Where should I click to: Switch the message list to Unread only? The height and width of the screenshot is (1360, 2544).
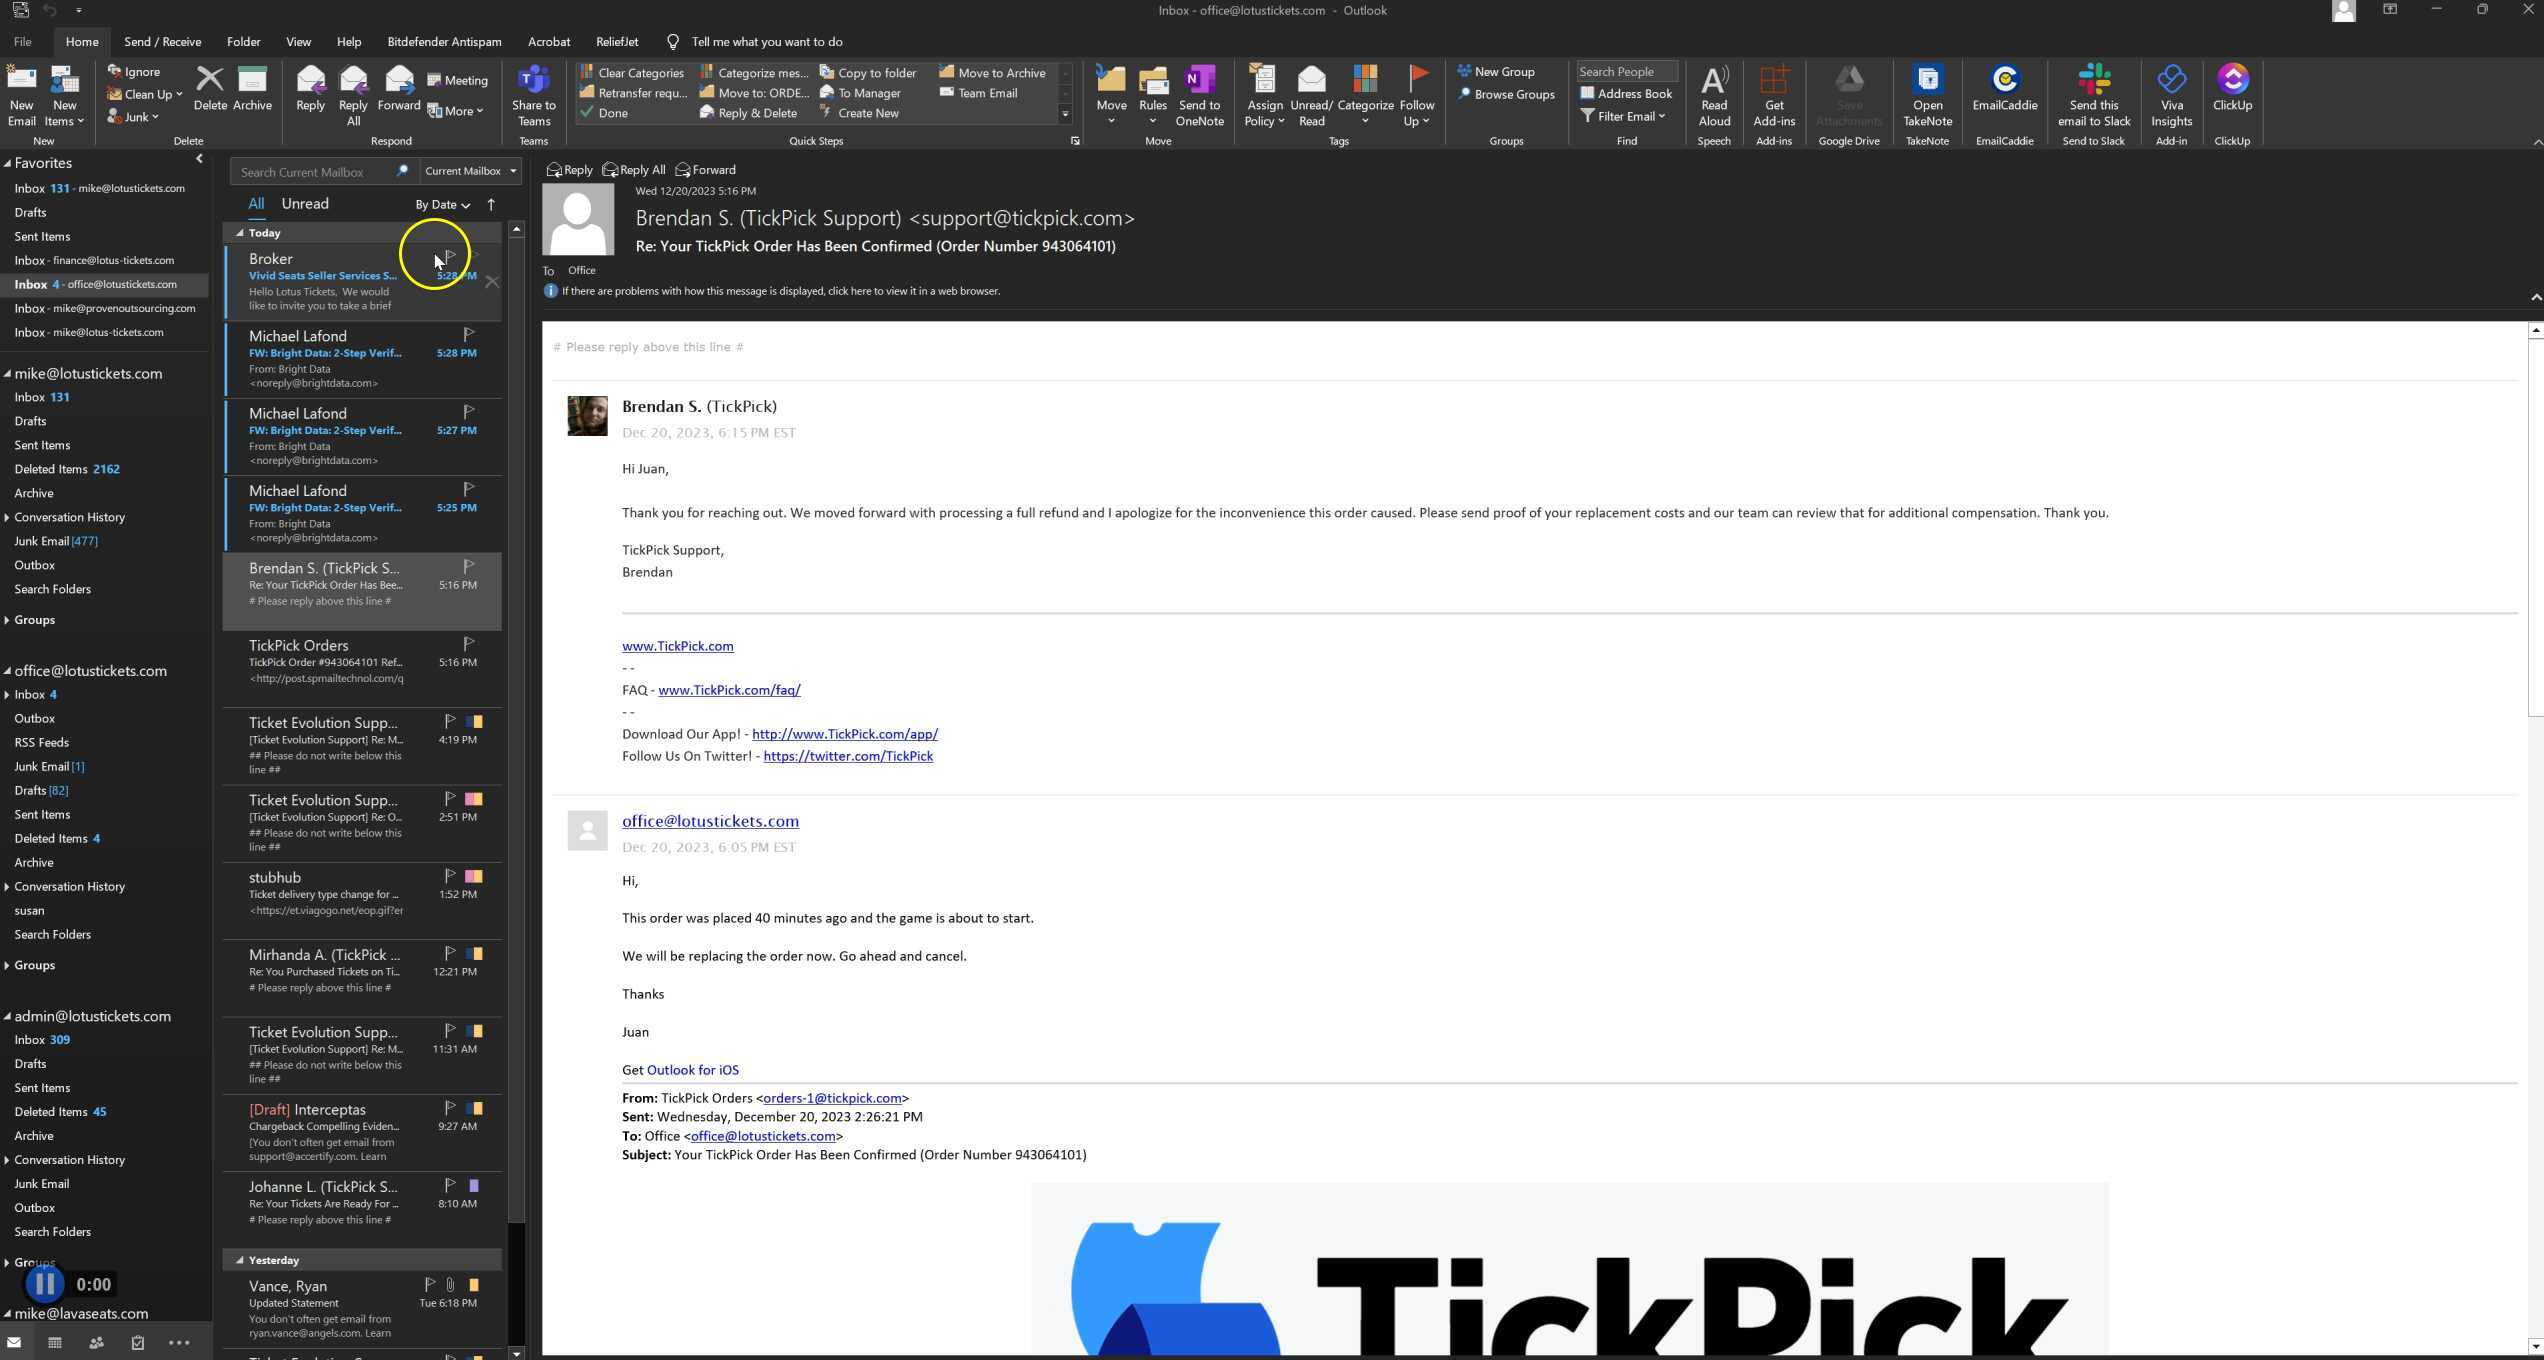pos(304,203)
